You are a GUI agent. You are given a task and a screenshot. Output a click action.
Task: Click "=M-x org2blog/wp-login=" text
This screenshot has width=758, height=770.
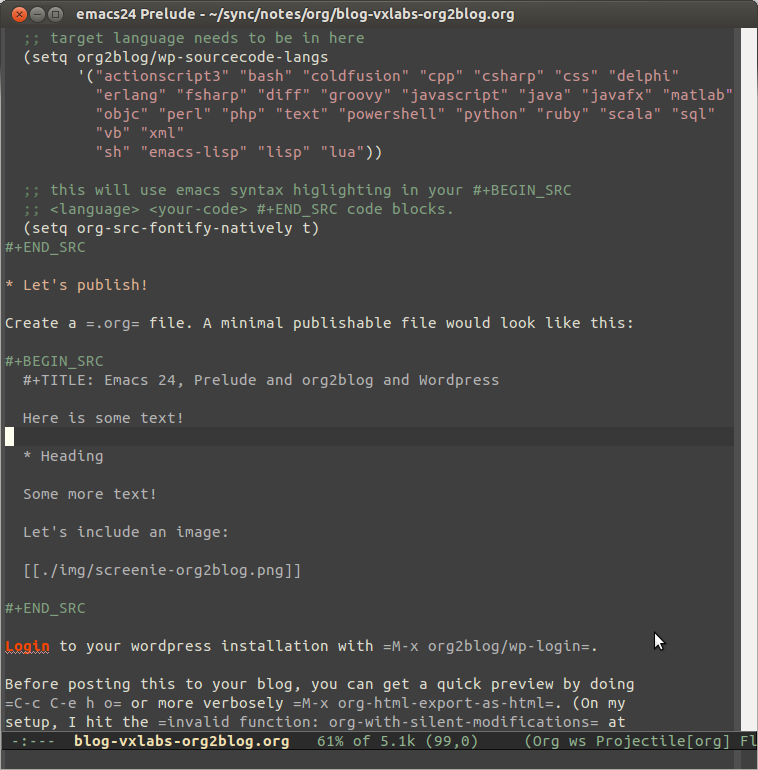[x=487, y=646]
